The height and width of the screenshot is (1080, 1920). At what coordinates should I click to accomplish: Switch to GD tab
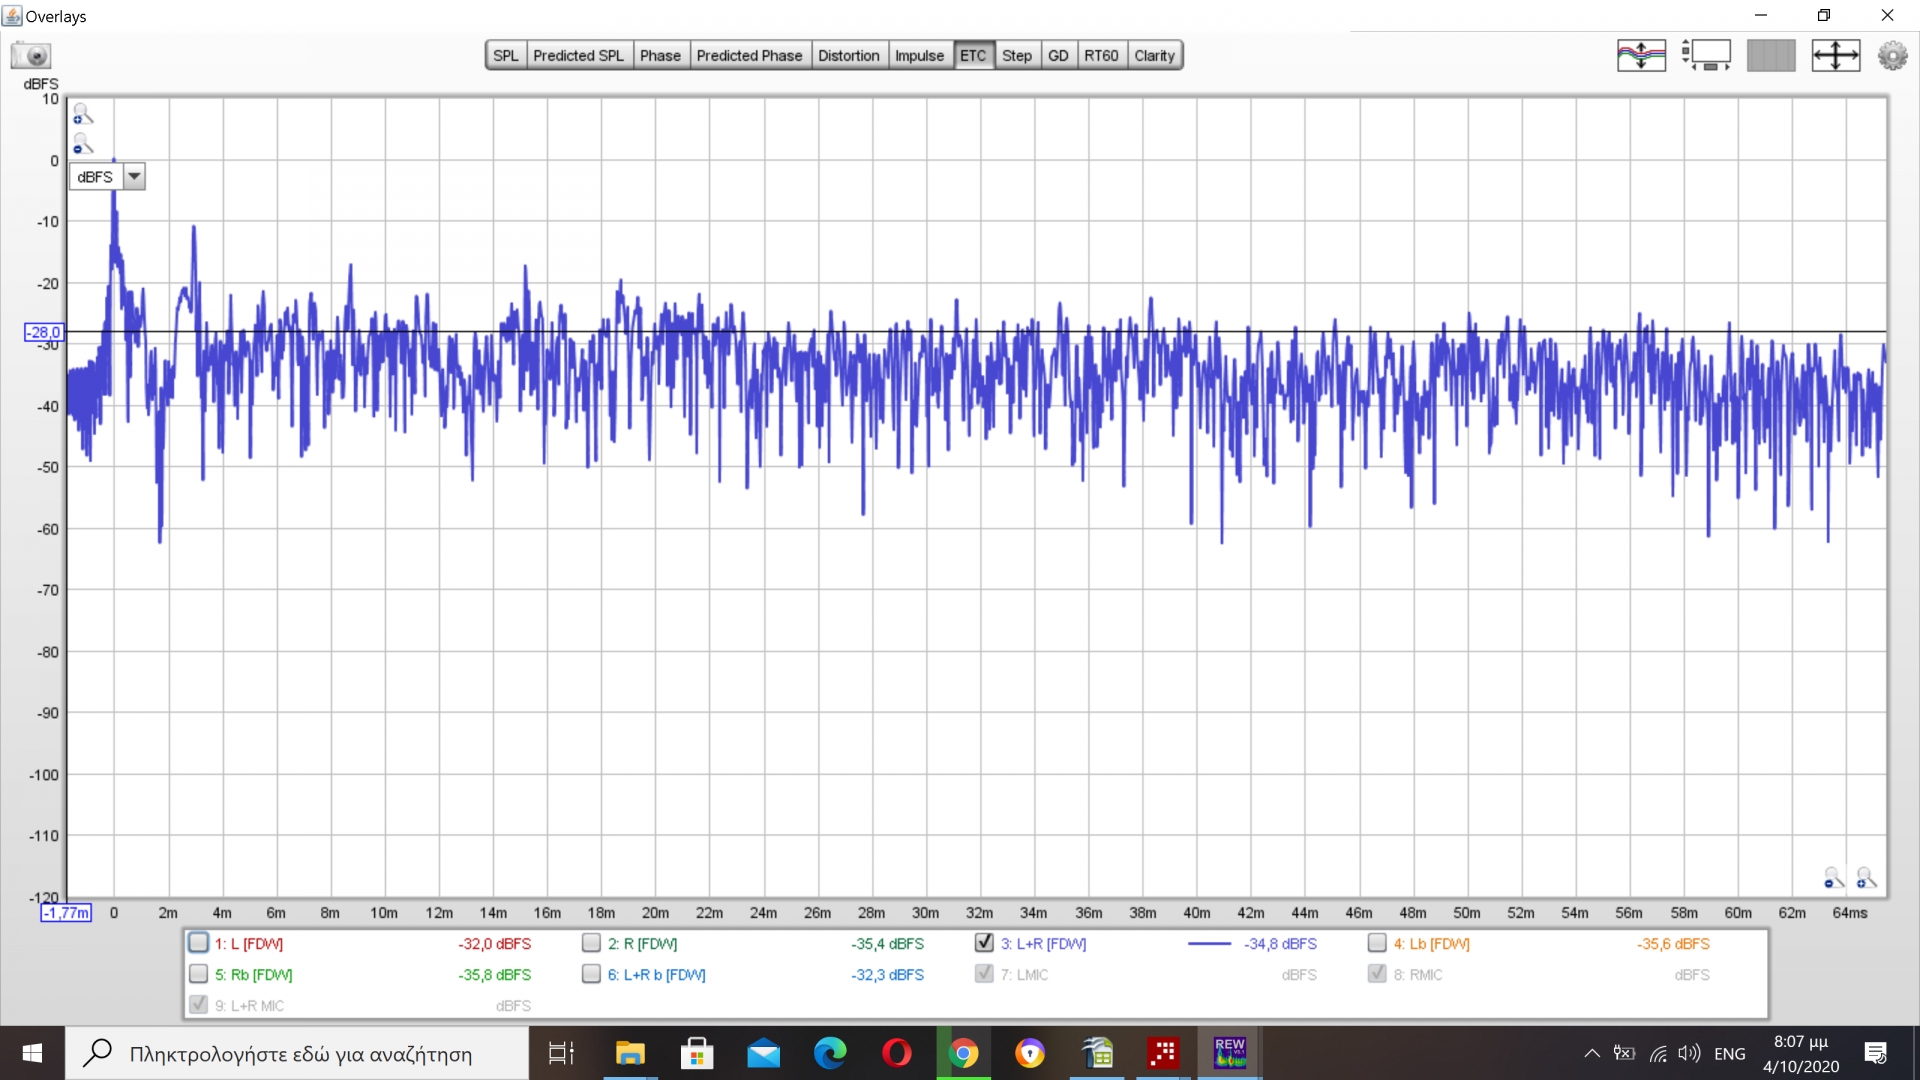click(1058, 56)
